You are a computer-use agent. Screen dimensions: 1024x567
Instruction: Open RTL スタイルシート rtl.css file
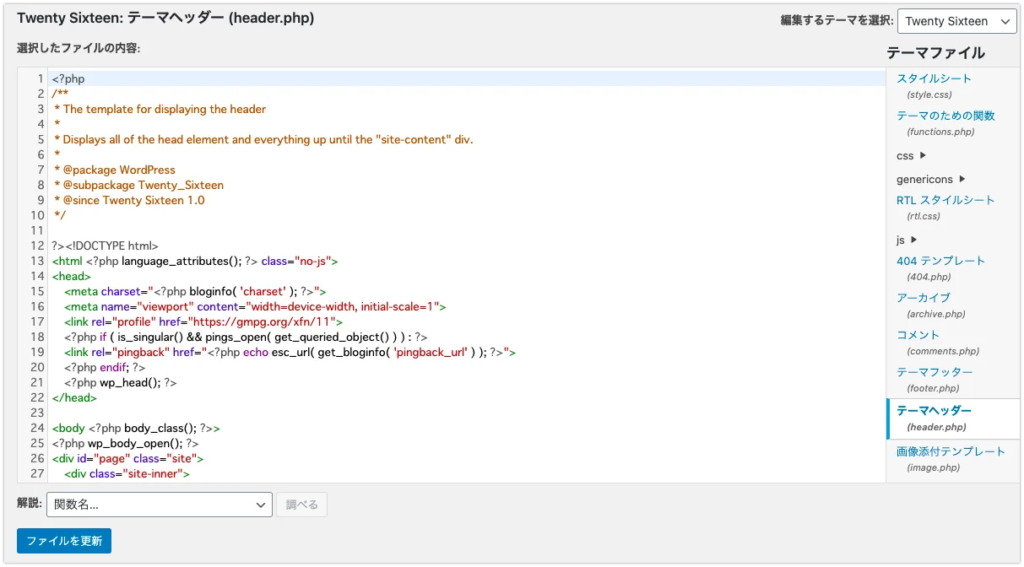tap(945, 200)
